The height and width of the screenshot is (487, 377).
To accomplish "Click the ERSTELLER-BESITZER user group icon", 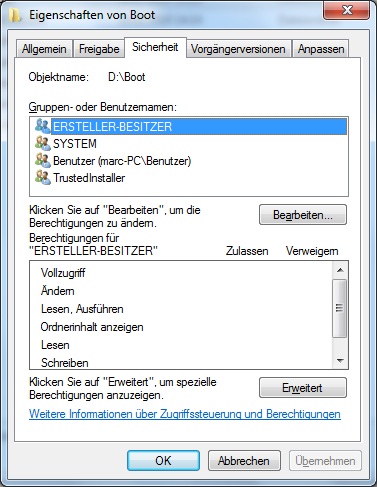I will 43,127.
